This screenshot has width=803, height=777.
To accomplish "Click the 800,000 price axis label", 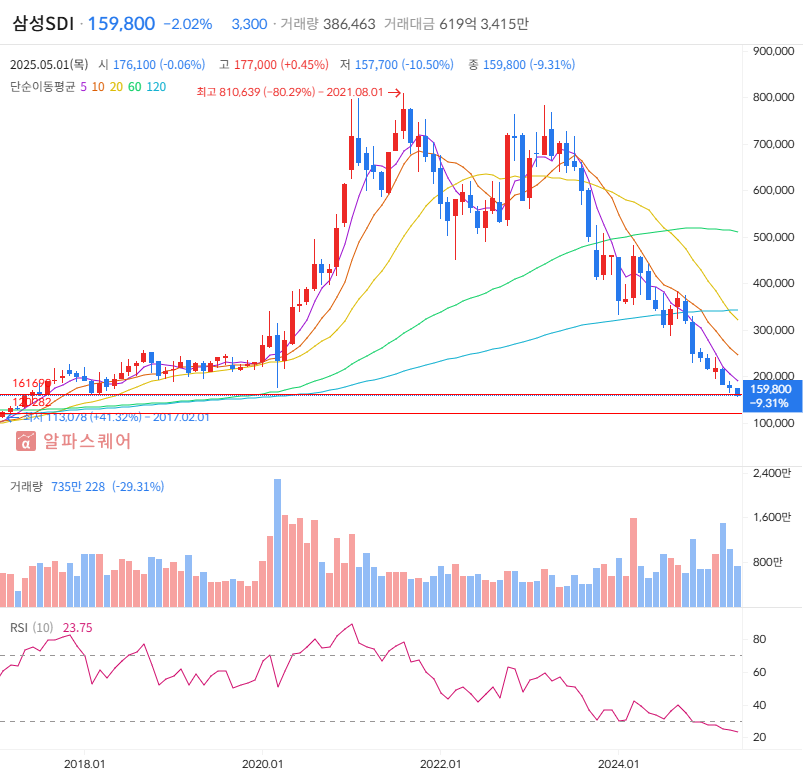I will click(x=773, y=97).
